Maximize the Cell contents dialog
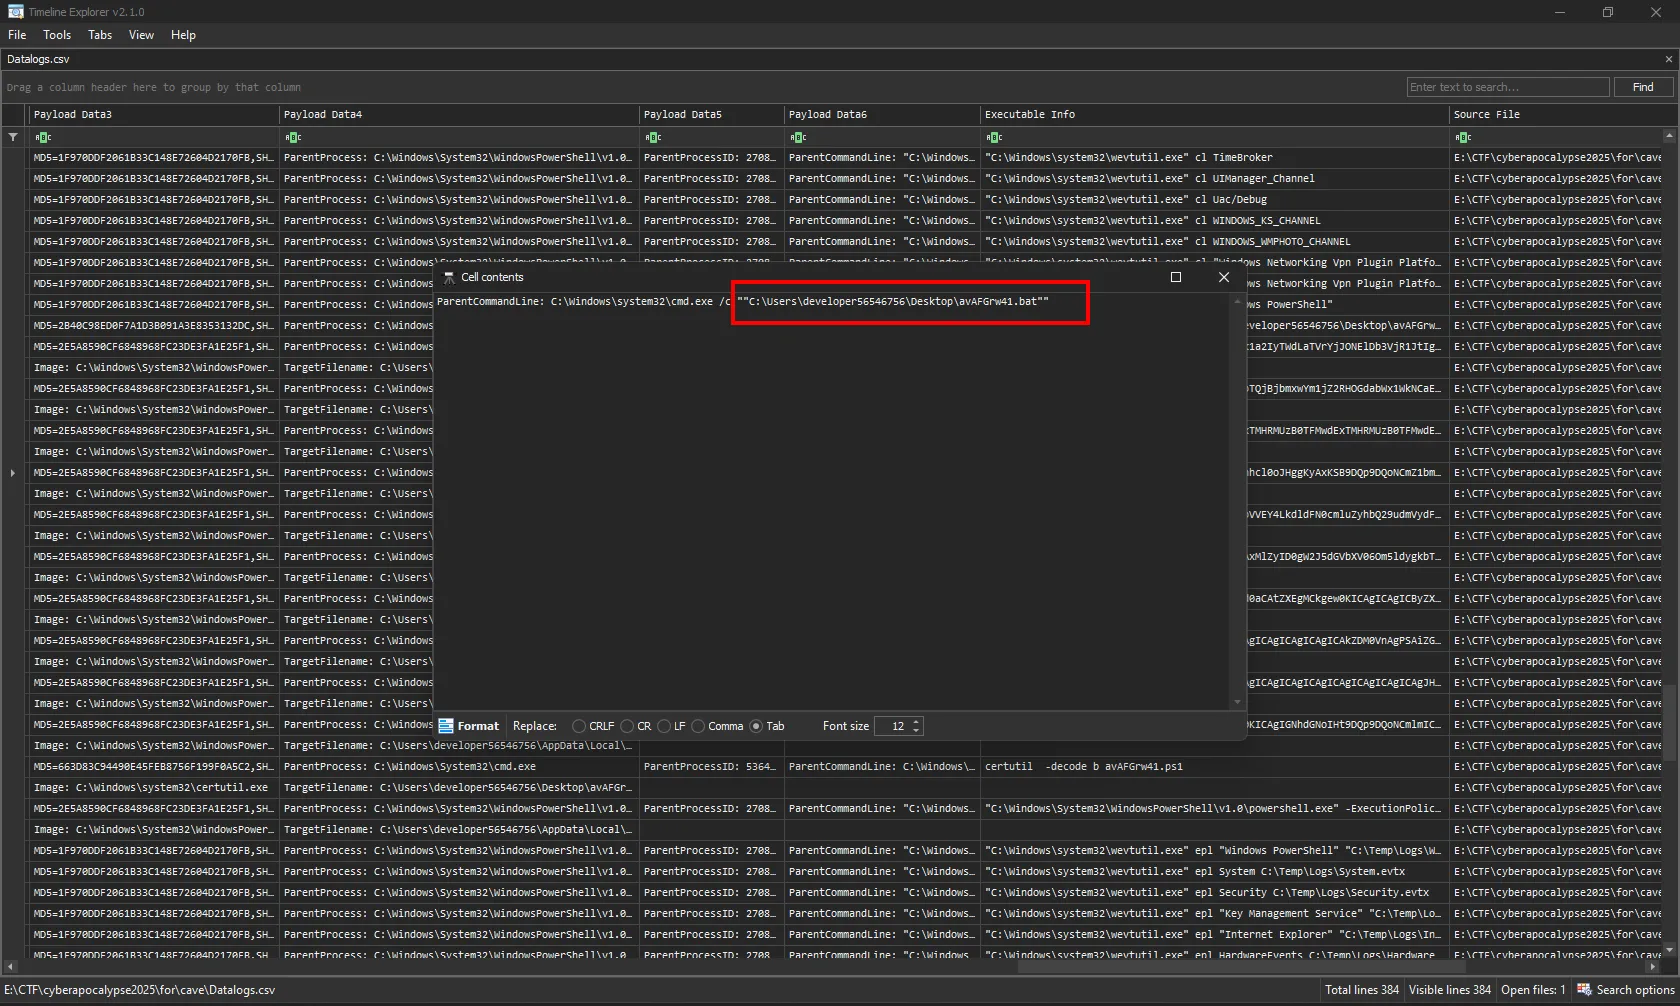 (x=1176, y=277)
